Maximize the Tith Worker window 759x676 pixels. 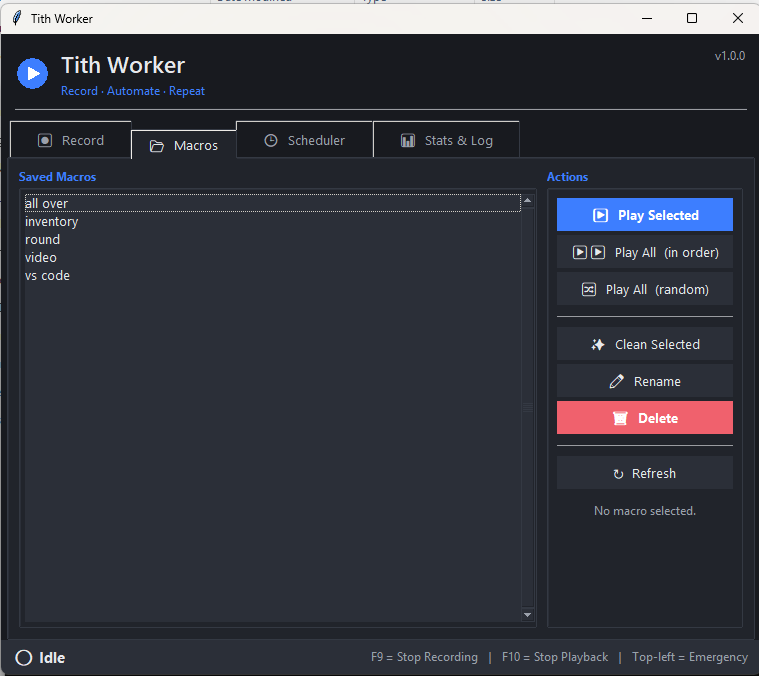[692, 18]
